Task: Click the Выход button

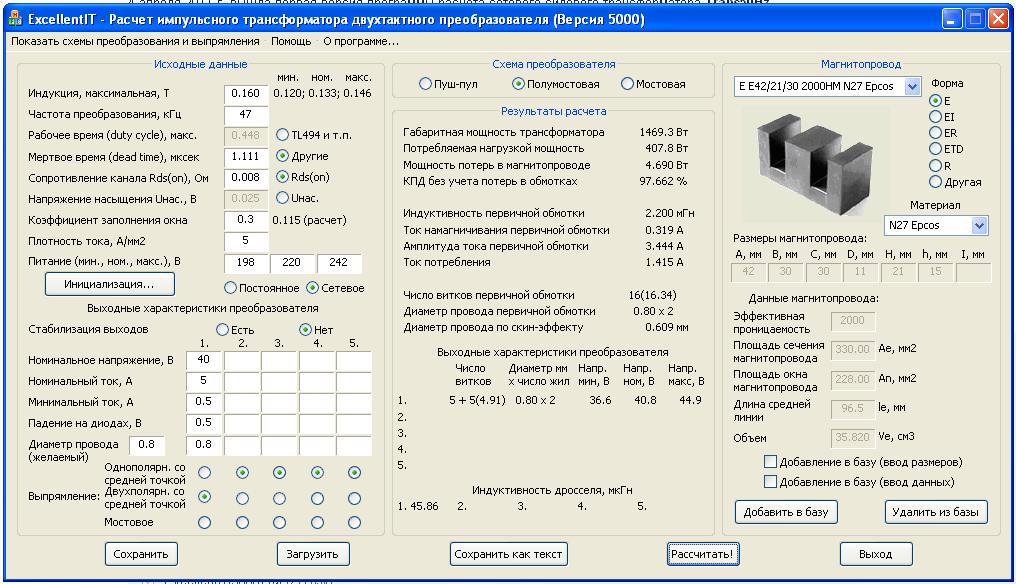Action: point(876,554)
